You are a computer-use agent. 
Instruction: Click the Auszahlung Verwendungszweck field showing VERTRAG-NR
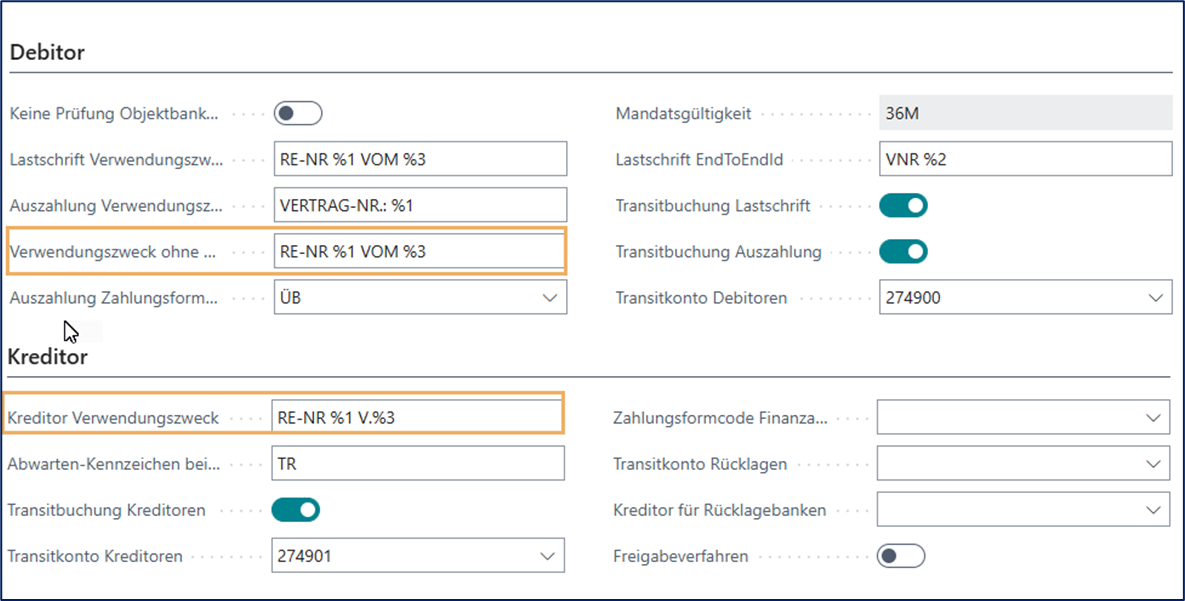point(420,204)
